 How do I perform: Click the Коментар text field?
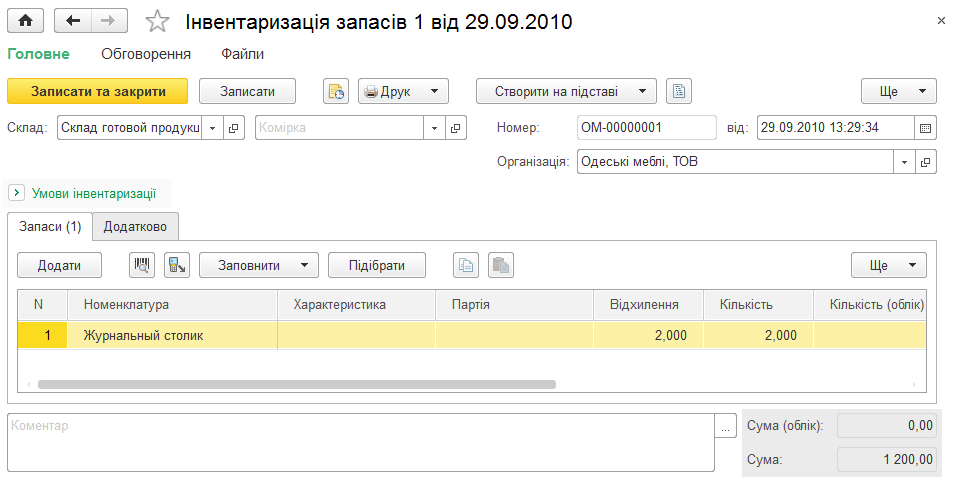coord(361,442)
